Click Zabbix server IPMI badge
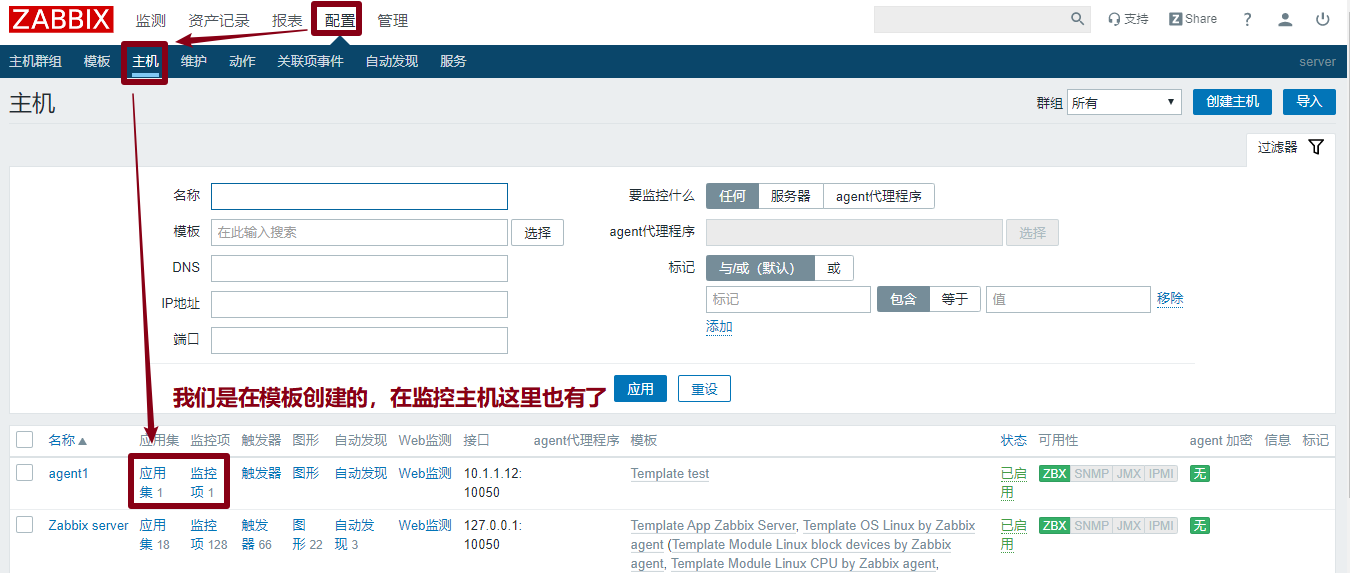This screenshot has width=1350, height=573. [1161, 525]
